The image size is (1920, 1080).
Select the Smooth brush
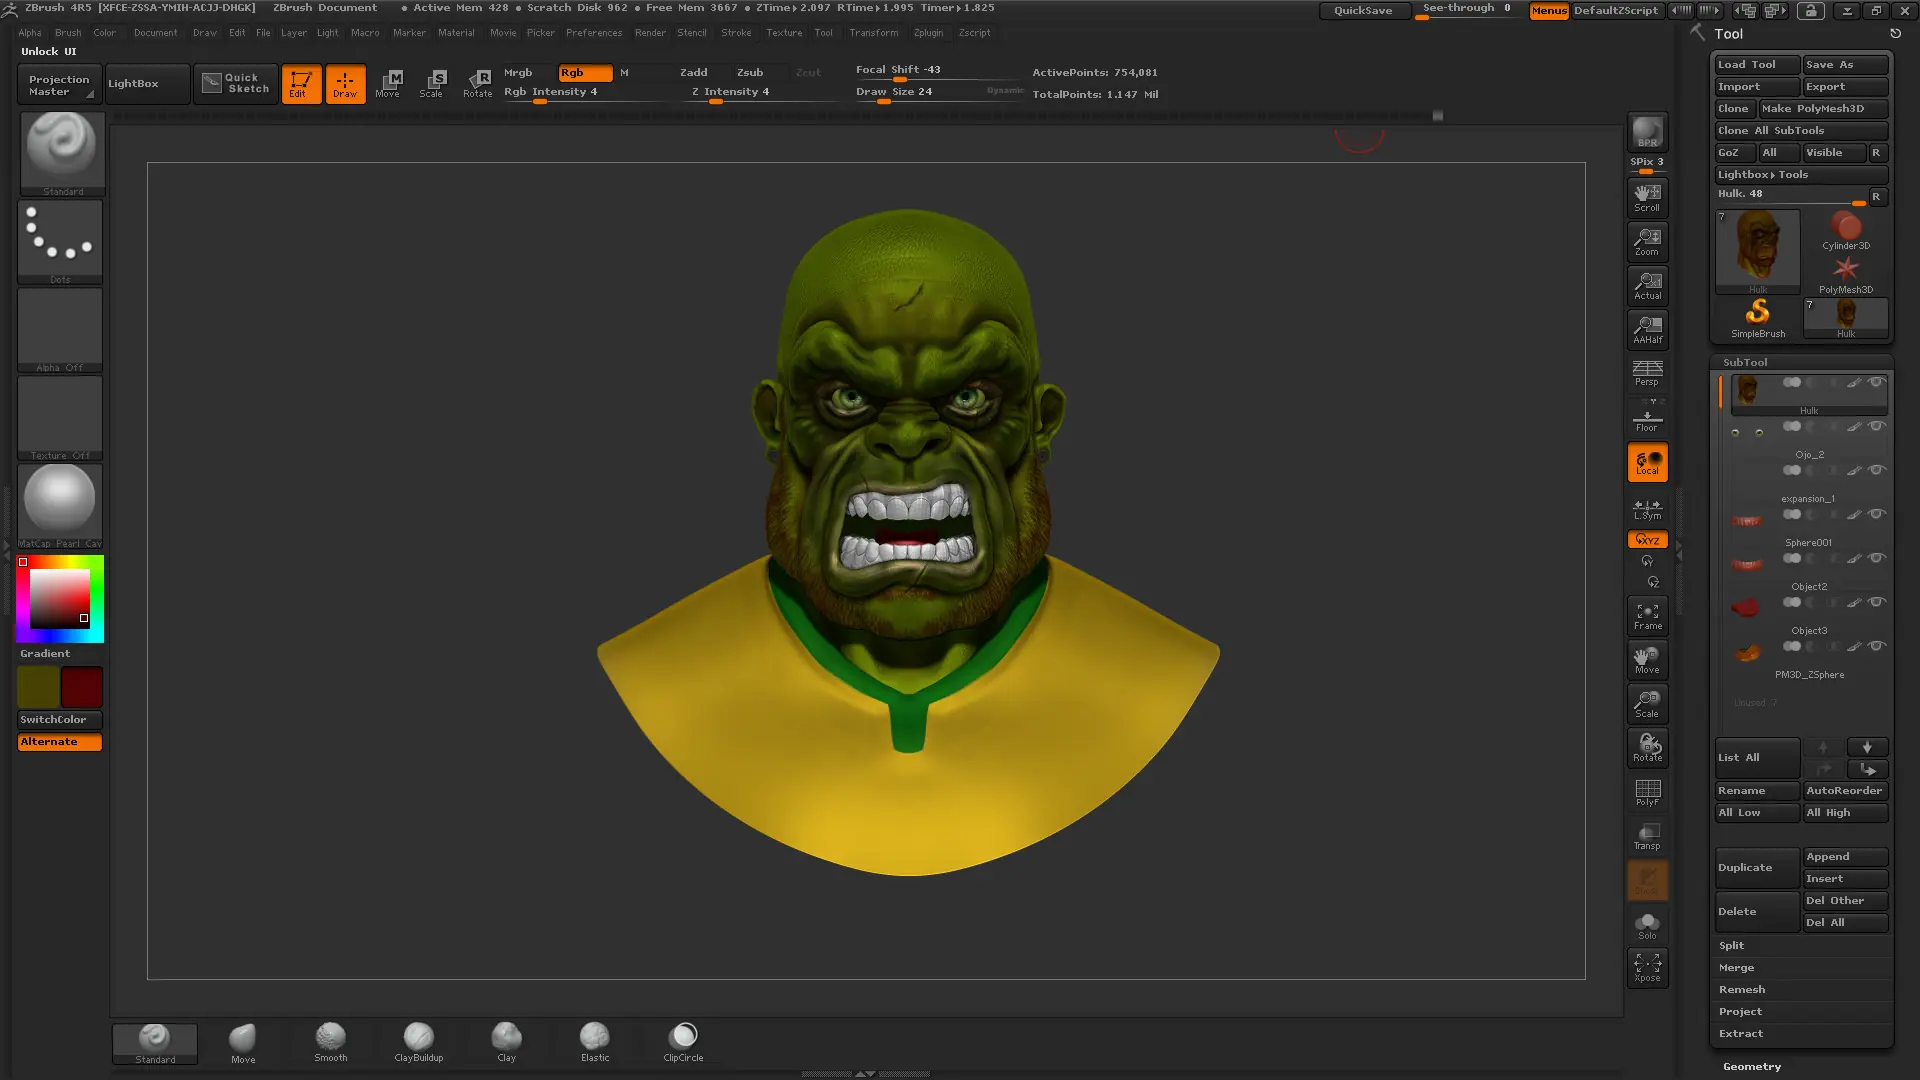coord(331,1042)
